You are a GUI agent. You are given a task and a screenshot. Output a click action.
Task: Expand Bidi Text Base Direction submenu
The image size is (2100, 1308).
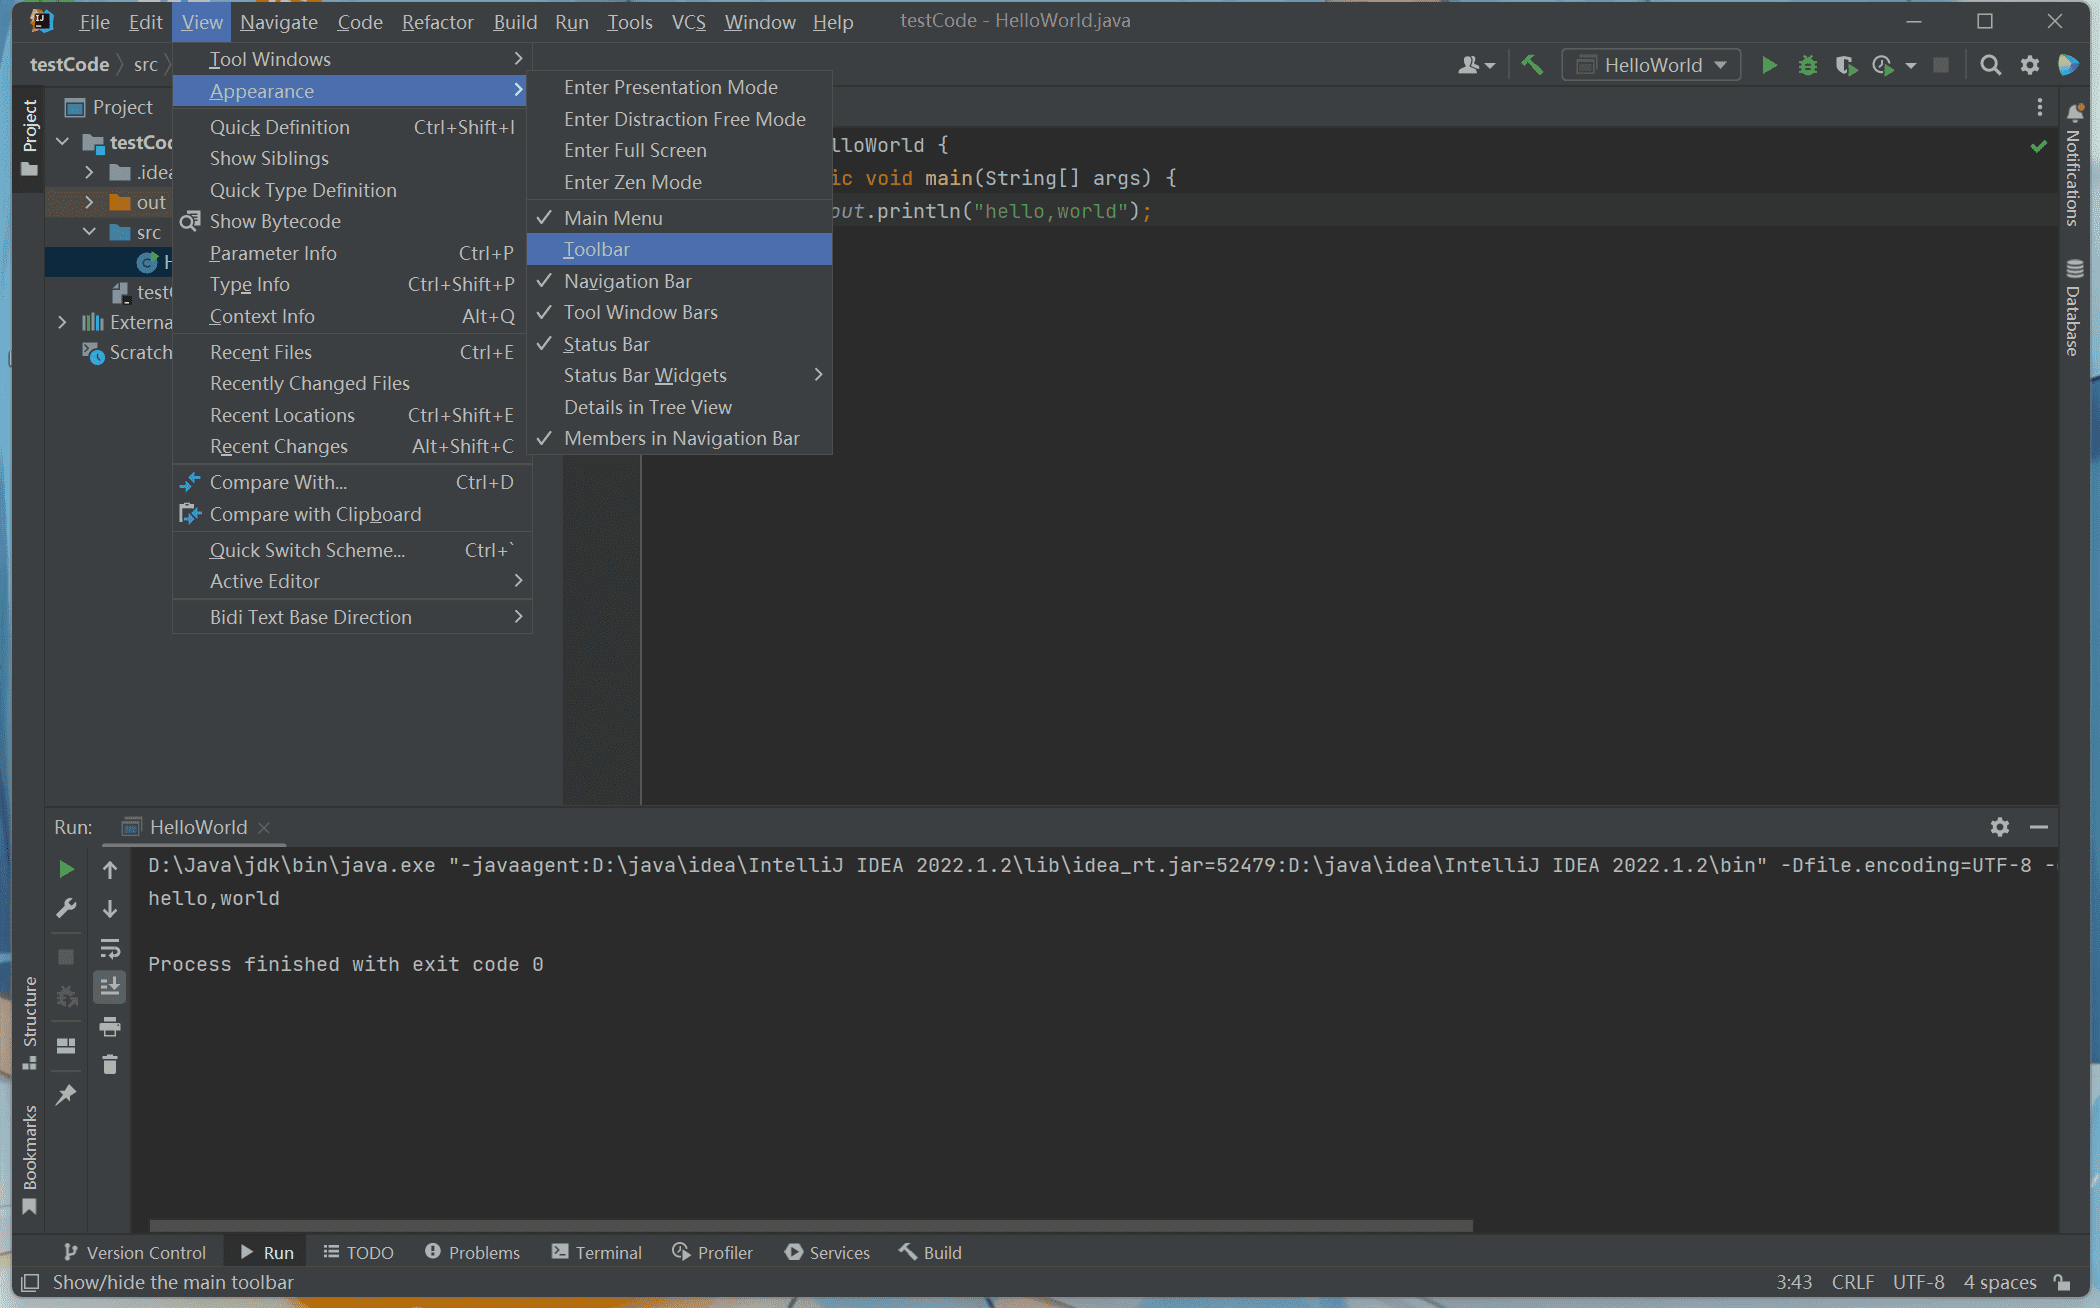tap(352, 617)
